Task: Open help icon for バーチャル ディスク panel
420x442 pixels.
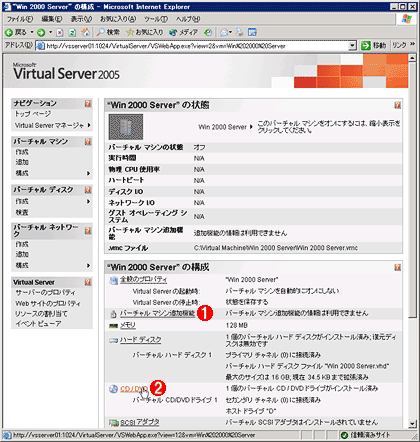Action: click(x=88, y=190)
